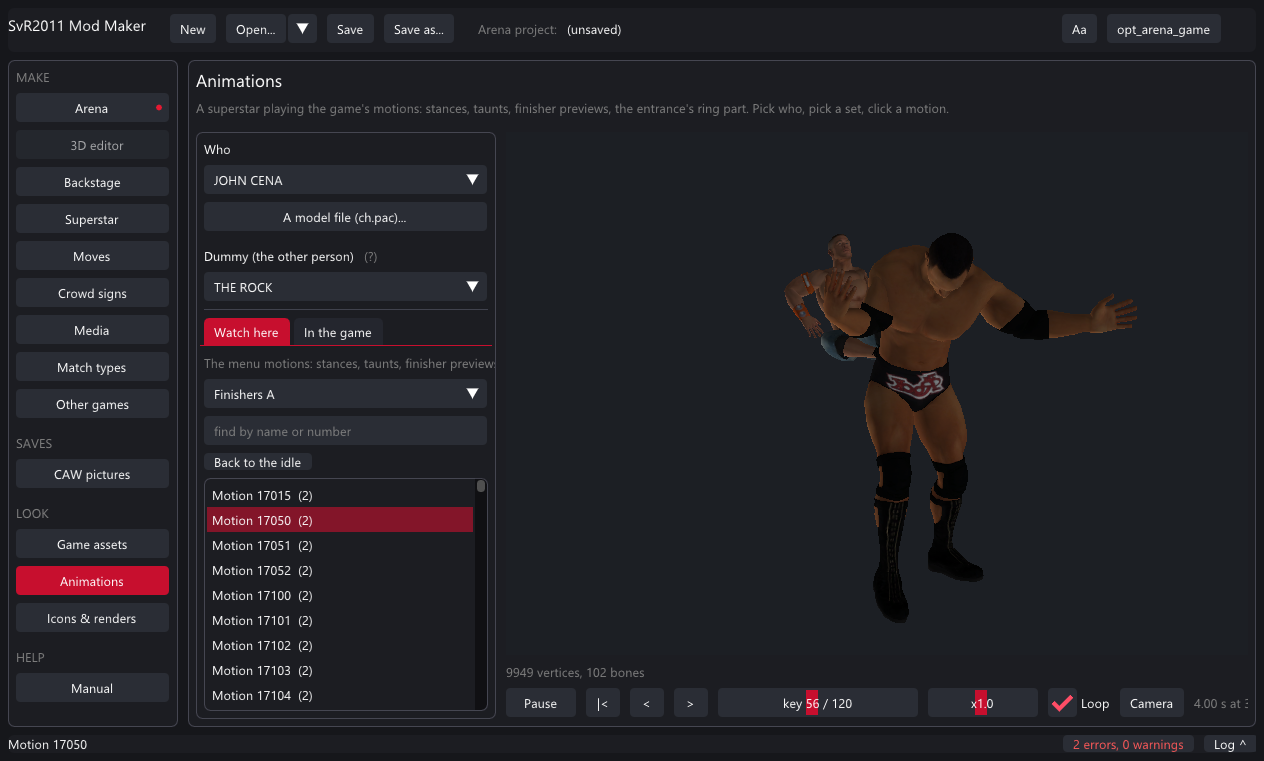Open the Who dropdown showing JOHN CENA
This screenshot has height=761, width=1264.
tap(345, 180)
